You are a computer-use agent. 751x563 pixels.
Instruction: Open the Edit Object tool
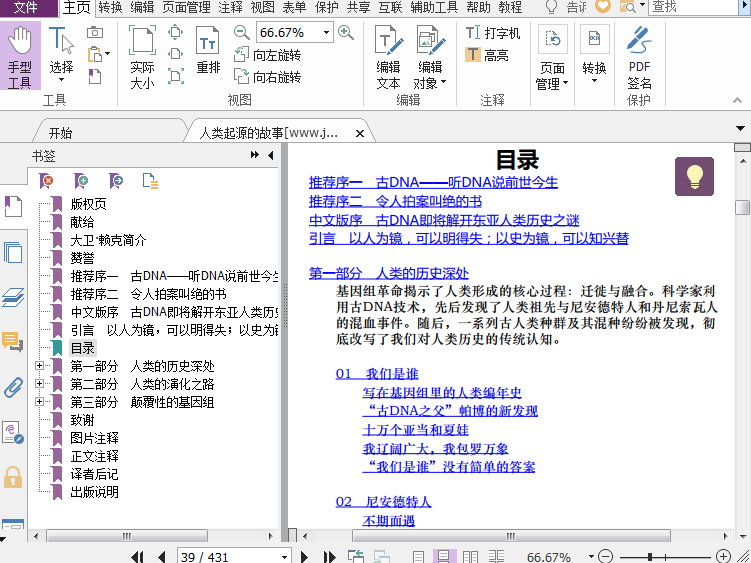click(430, 57)
